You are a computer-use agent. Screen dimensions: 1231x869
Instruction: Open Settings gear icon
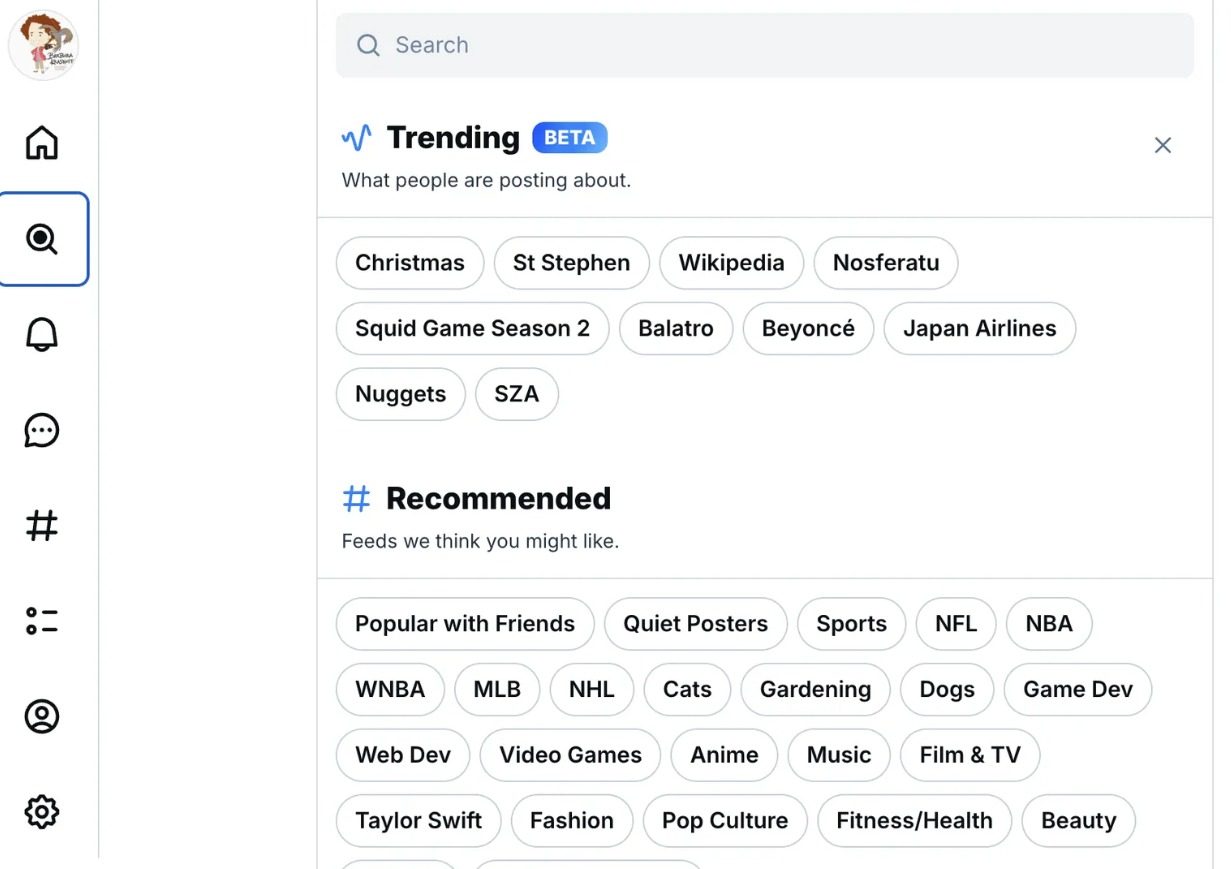42,811
